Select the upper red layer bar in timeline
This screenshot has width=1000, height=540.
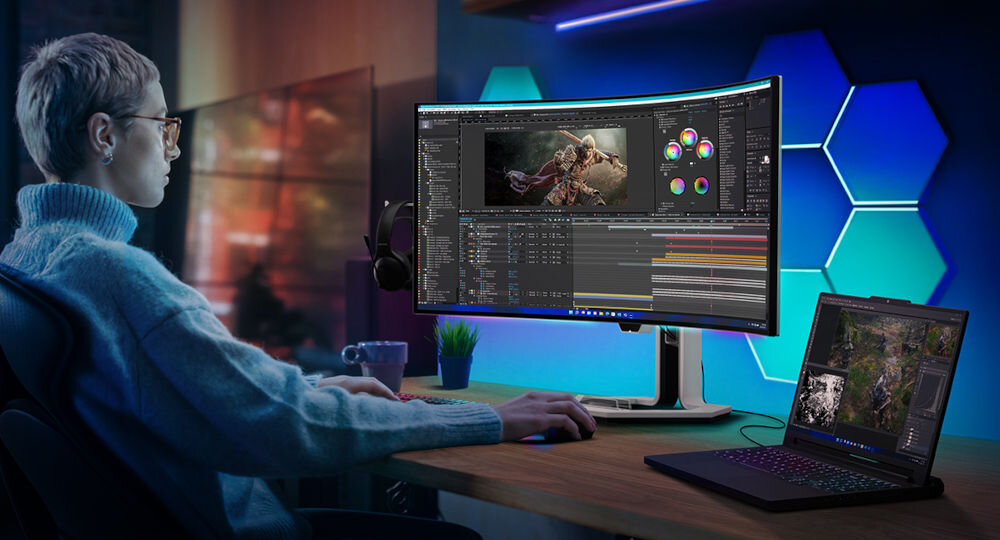click(x=717, y=238)
